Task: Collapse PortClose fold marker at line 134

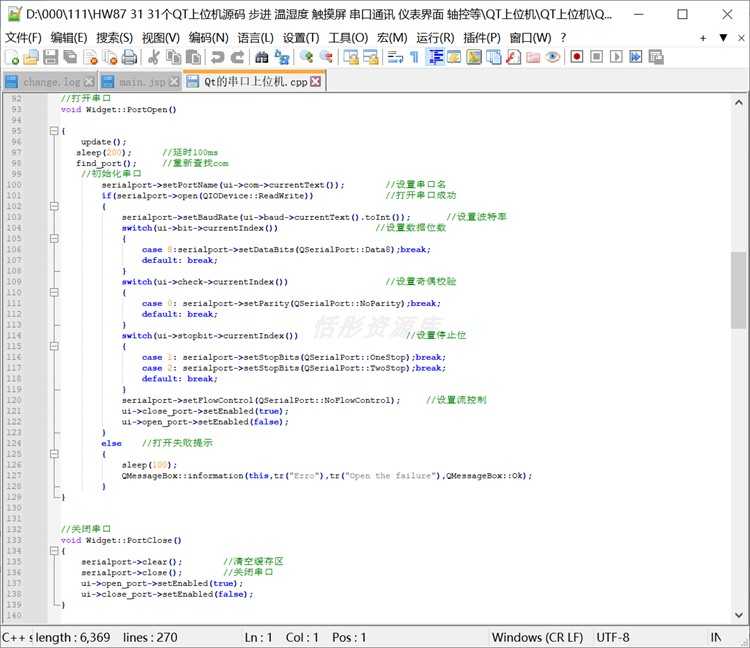Action: tap(54, 551)
